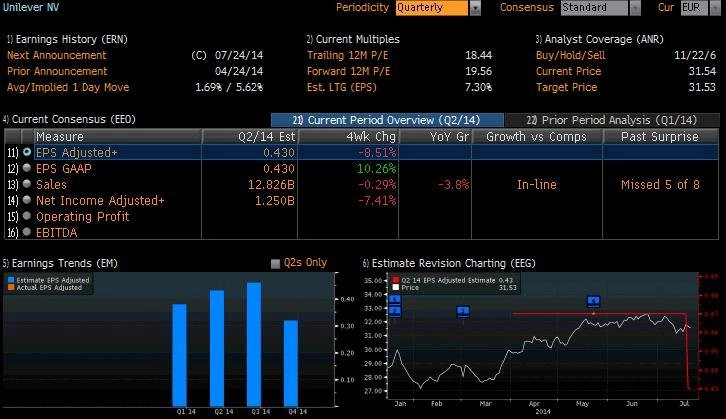Image resolution: width=726 pixels, height=419 pixels.
Task: Click the white Price legend swatch
Action: (x=396, y=288)
